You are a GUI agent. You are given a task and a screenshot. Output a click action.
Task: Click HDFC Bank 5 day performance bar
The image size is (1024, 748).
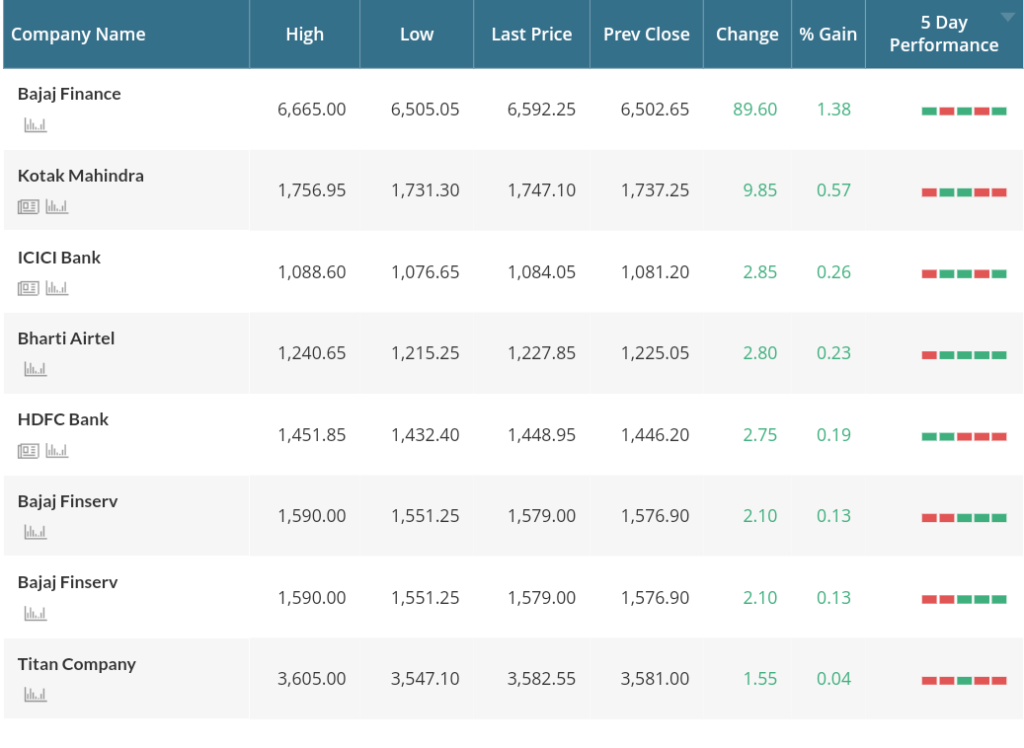click(x=964, y=436)
